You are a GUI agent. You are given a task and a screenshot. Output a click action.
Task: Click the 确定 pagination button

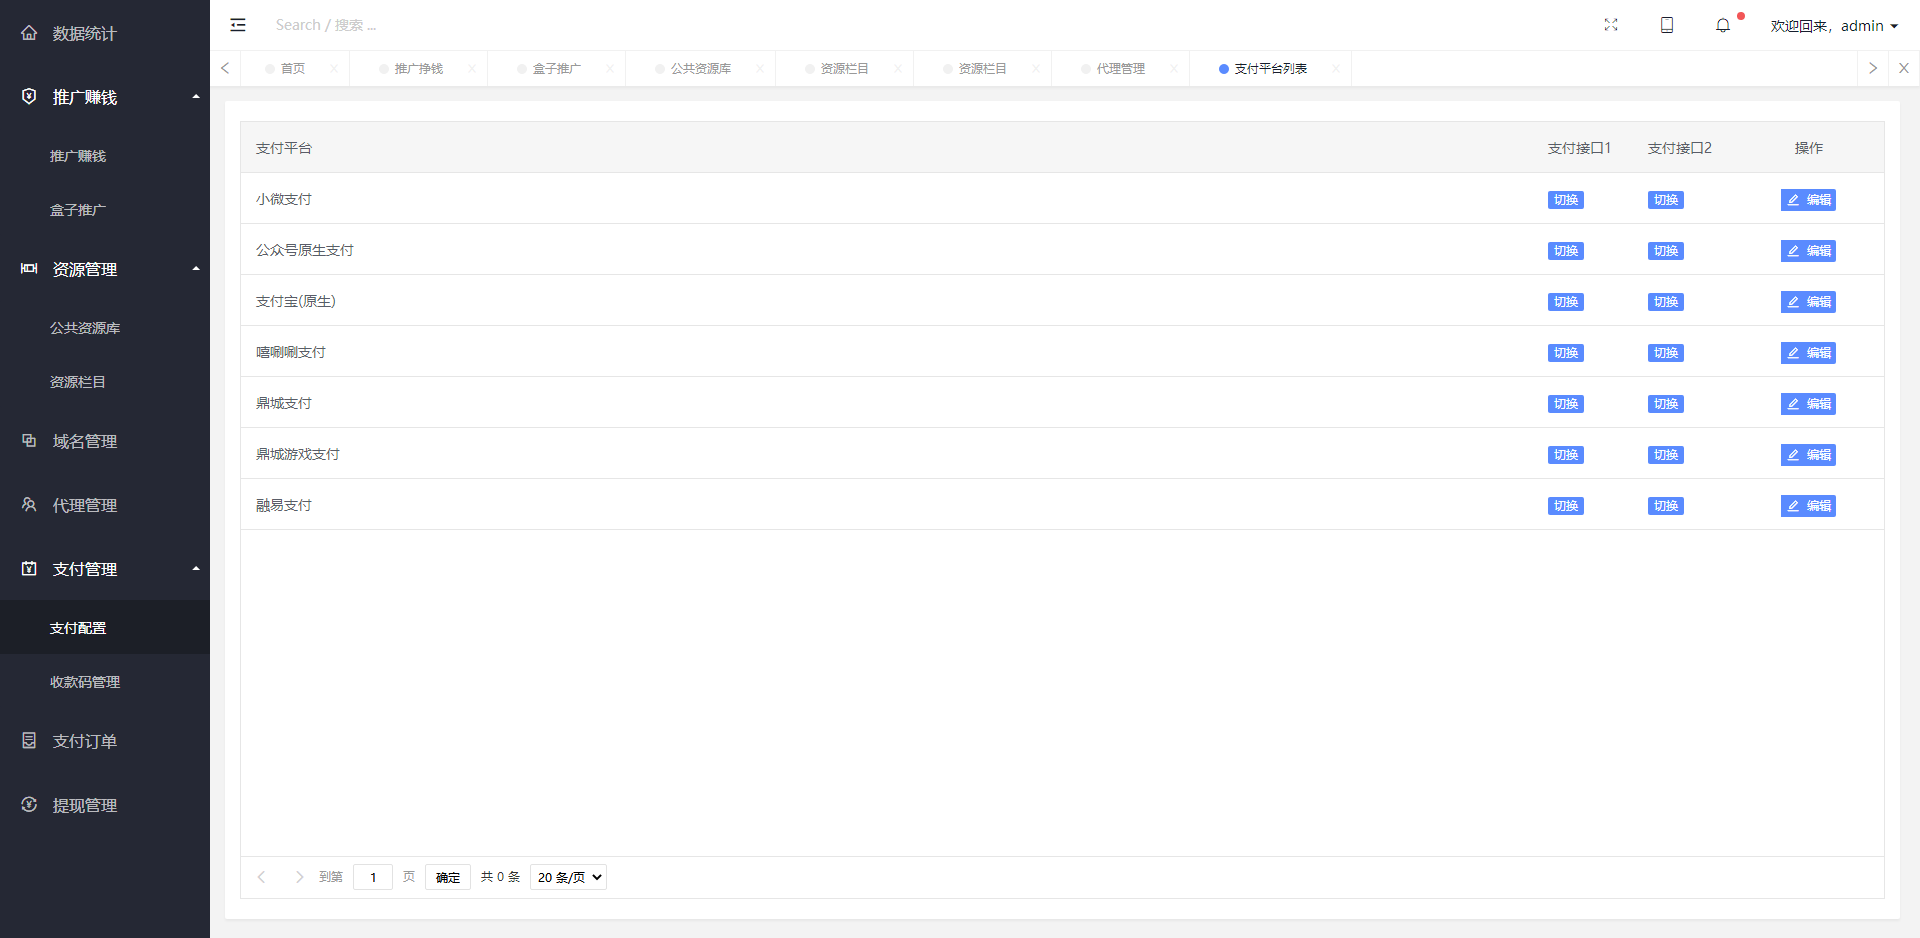click(x=447, y=877)
